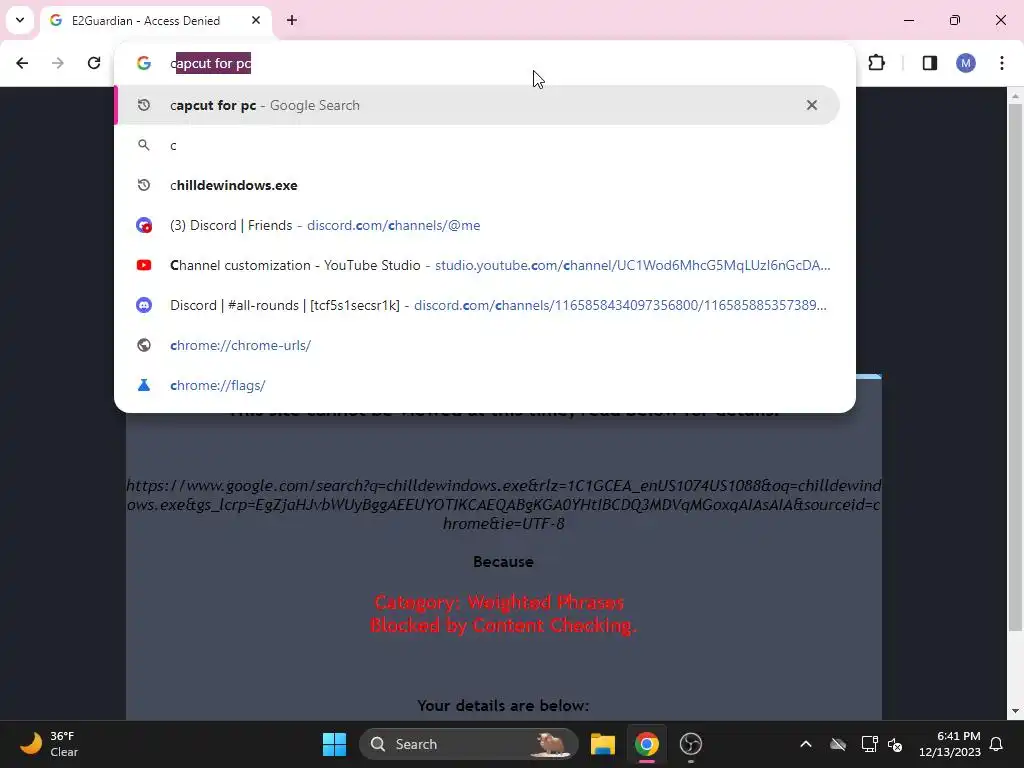The height and width of the screenshot is (768, 1024).
Task: Click the address bar text field
Action: (x=483, y=63)
